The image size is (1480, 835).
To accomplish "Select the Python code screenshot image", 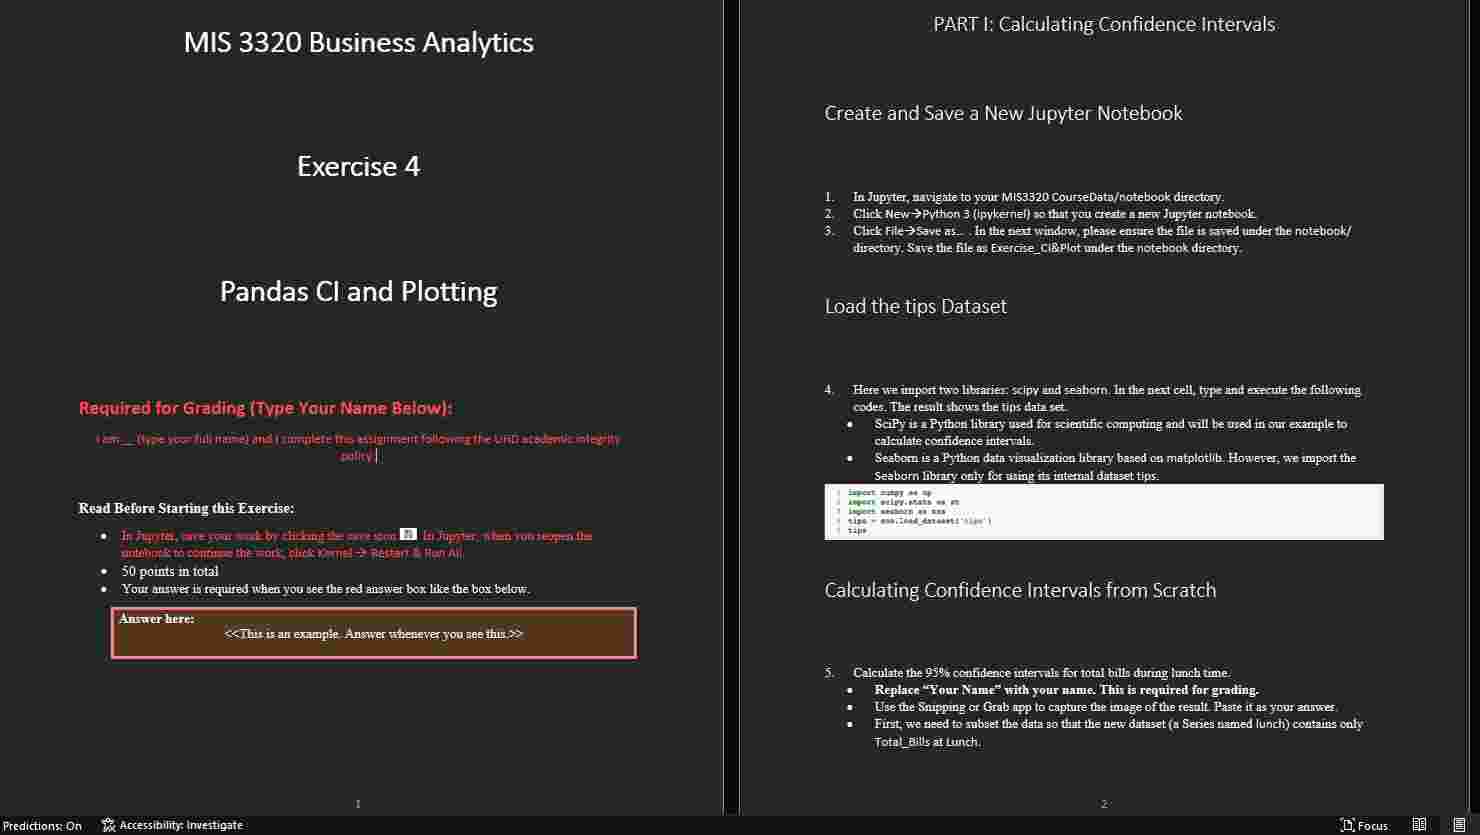I will [1103, 511].
